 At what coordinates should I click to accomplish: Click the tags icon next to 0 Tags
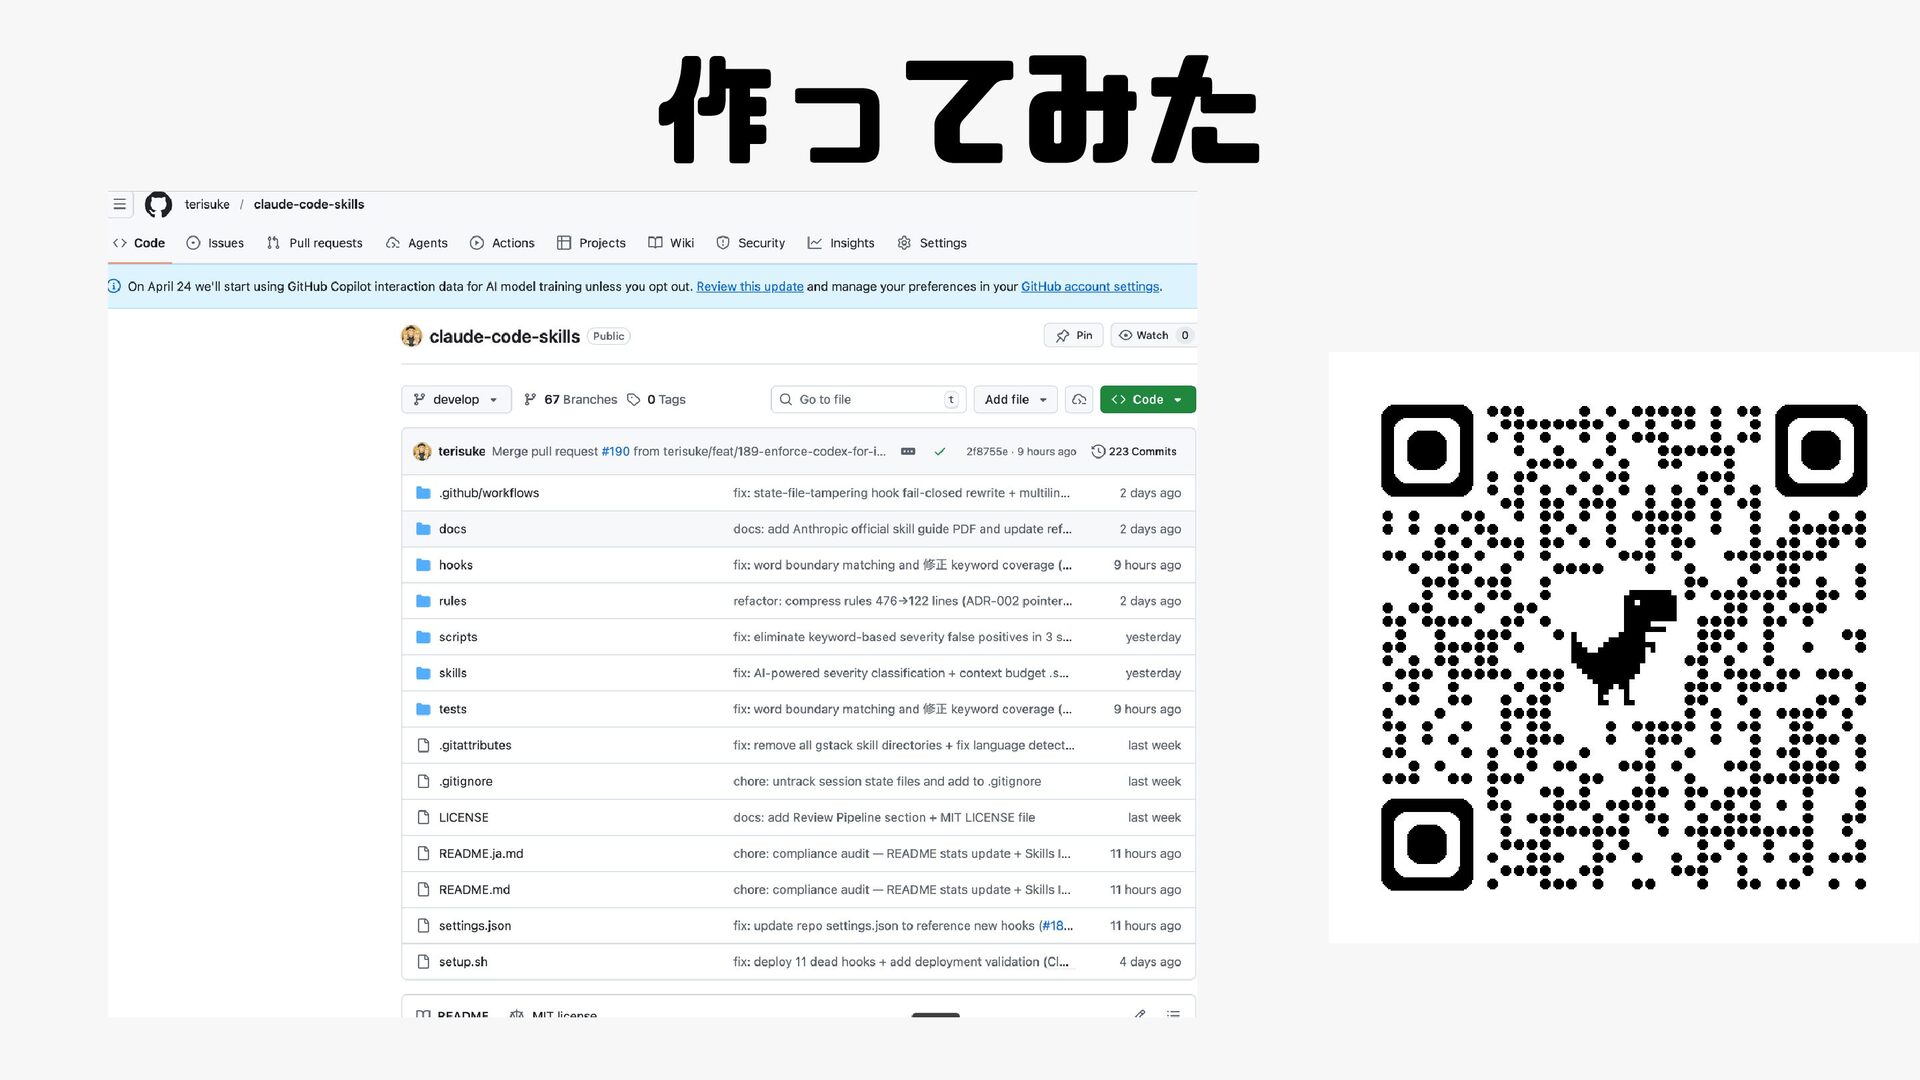click(634, 400)
